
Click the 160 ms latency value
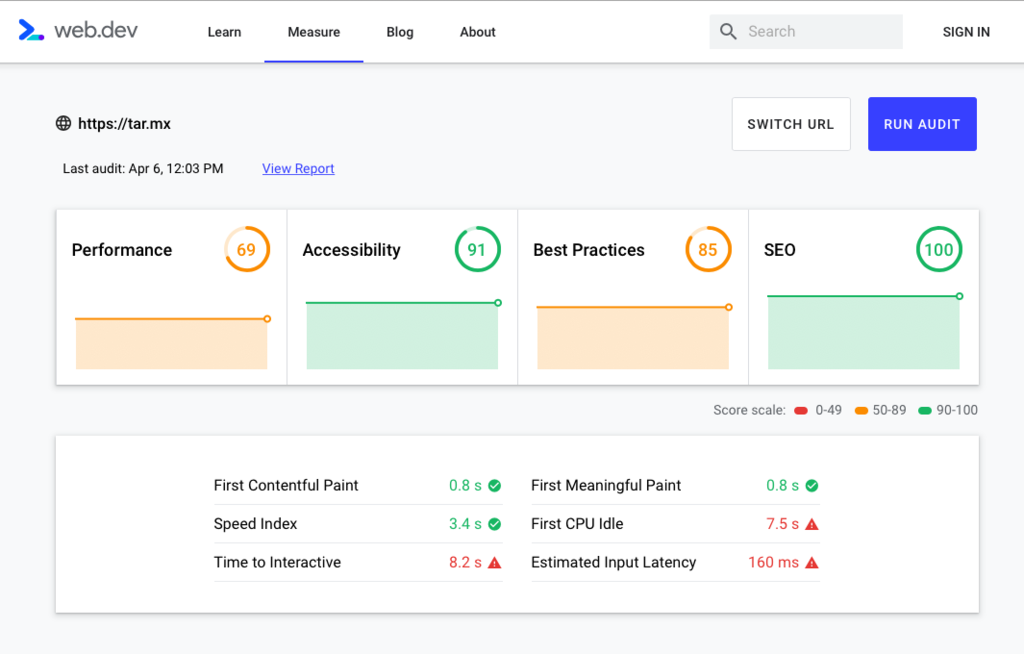point(774,563)
